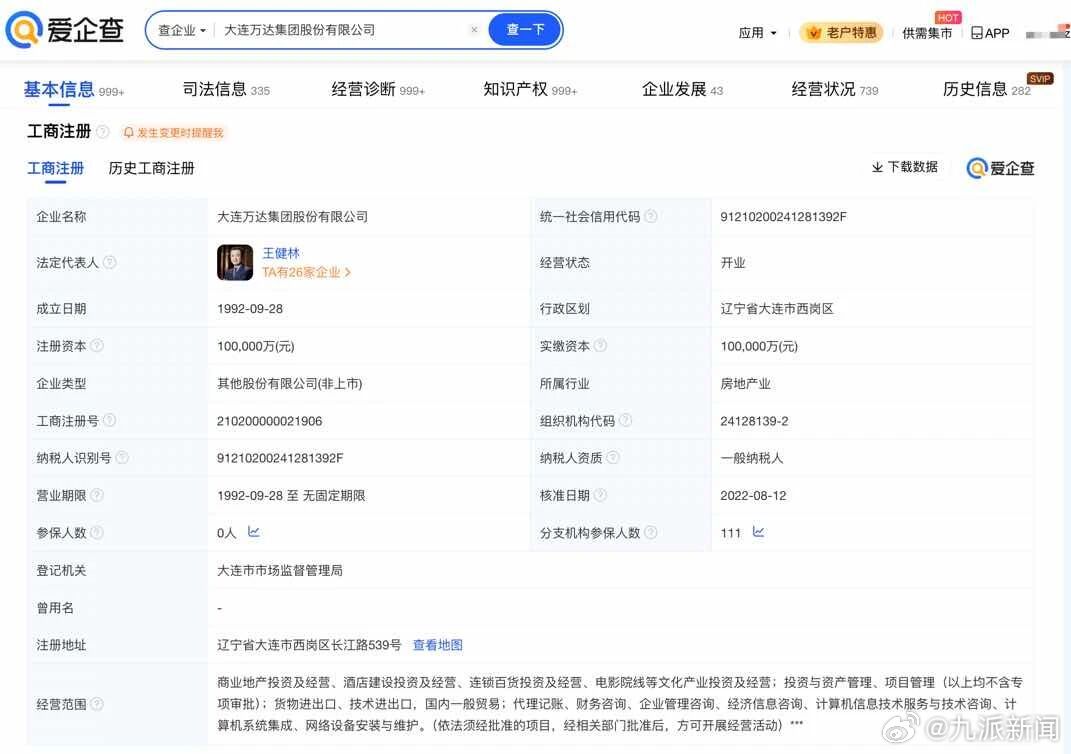
Task: Select the 工商注册 sub-tab
Action: [55, 168]
